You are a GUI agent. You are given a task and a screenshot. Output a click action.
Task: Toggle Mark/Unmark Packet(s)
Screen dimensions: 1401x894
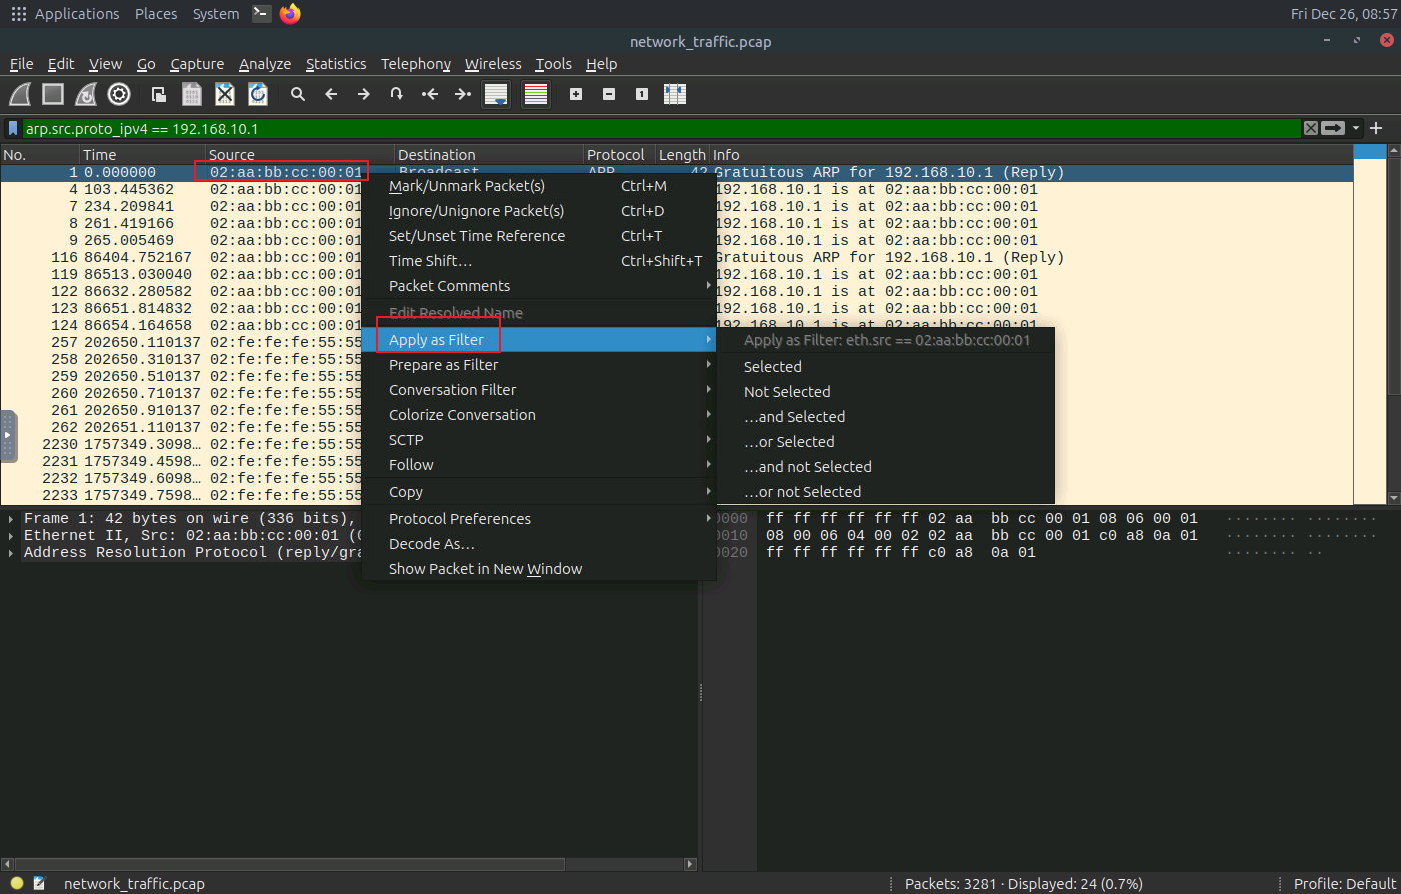[x=538, y=186]
